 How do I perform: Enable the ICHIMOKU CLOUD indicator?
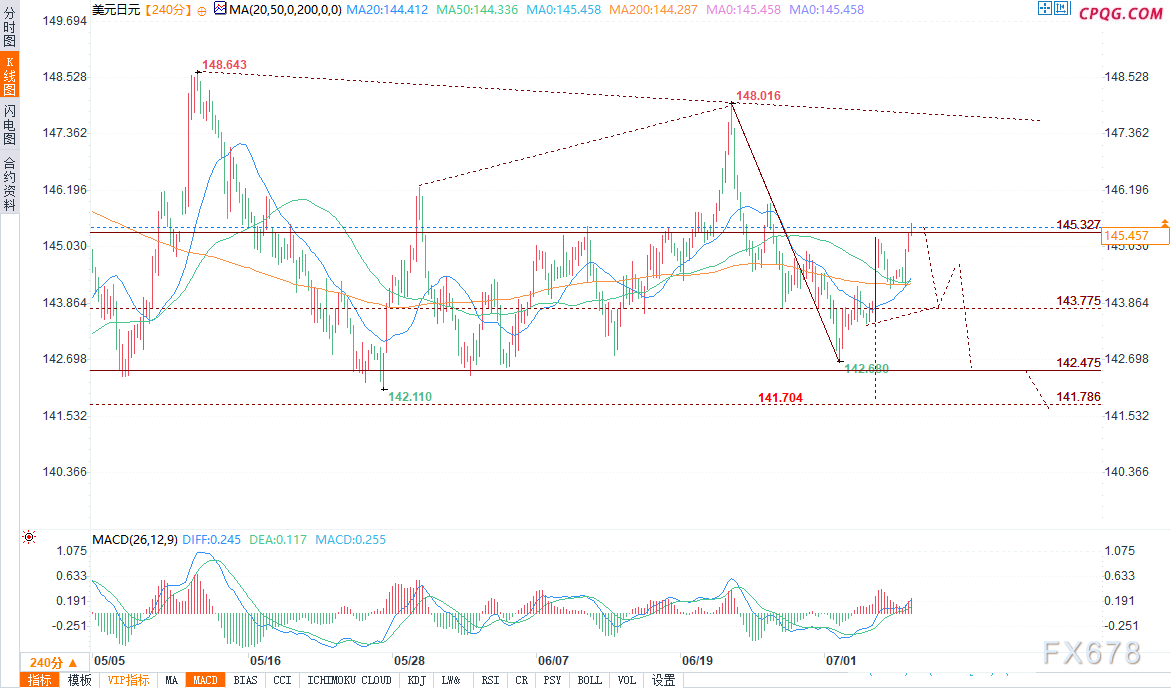349,680
